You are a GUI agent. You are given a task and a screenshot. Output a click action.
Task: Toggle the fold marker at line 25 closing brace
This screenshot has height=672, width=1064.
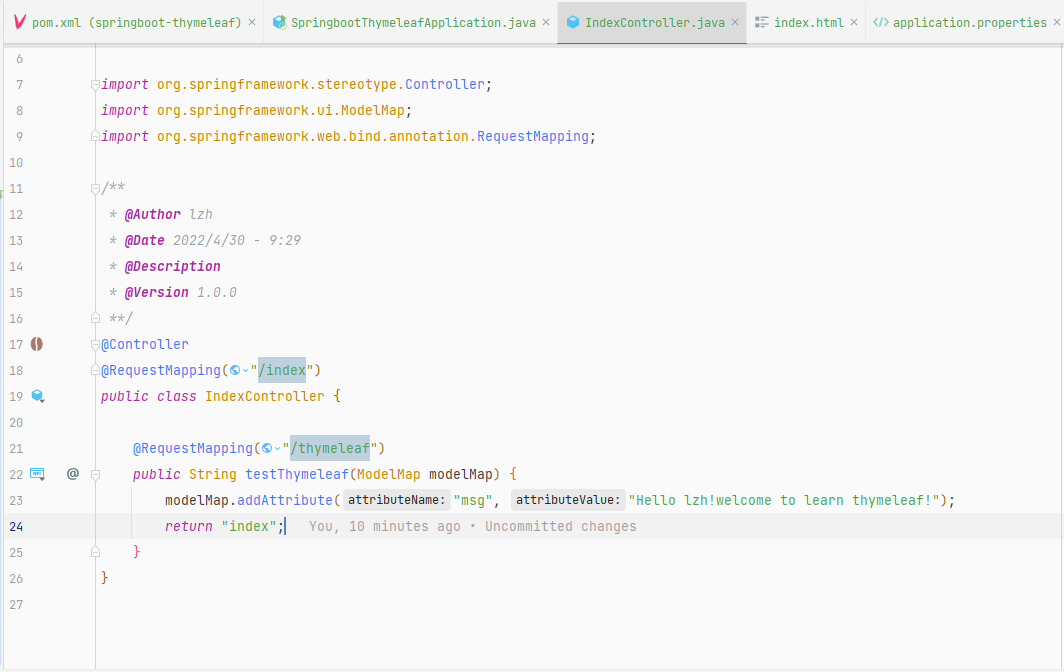click(95, 552)
